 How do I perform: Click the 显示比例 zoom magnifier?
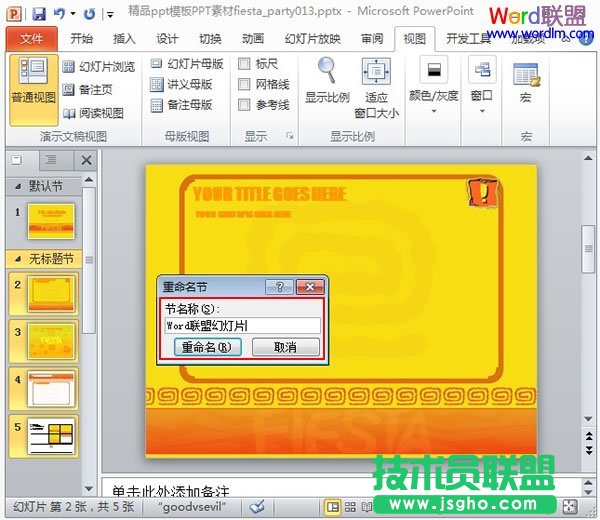327,80
